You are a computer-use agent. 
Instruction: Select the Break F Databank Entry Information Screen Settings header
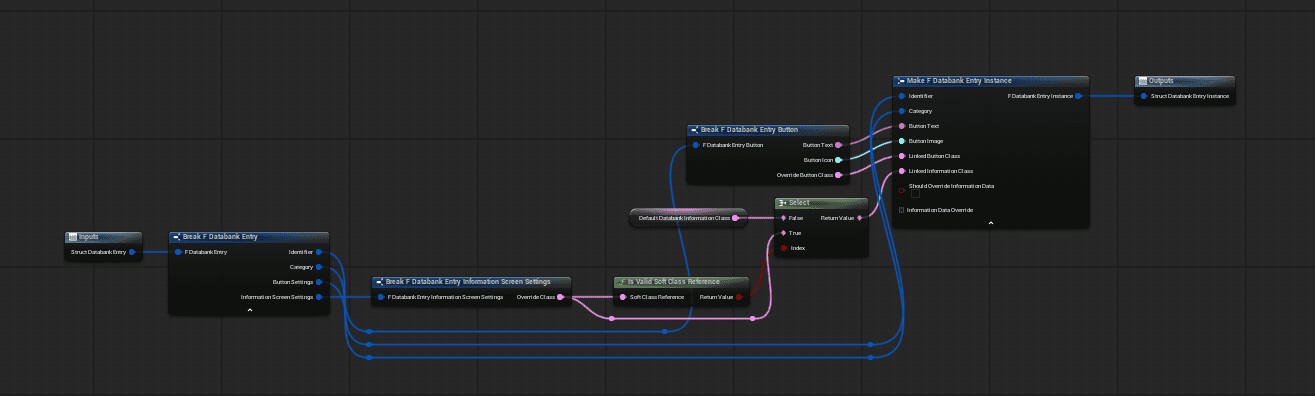pyautogui.click(x=472, y=282)
